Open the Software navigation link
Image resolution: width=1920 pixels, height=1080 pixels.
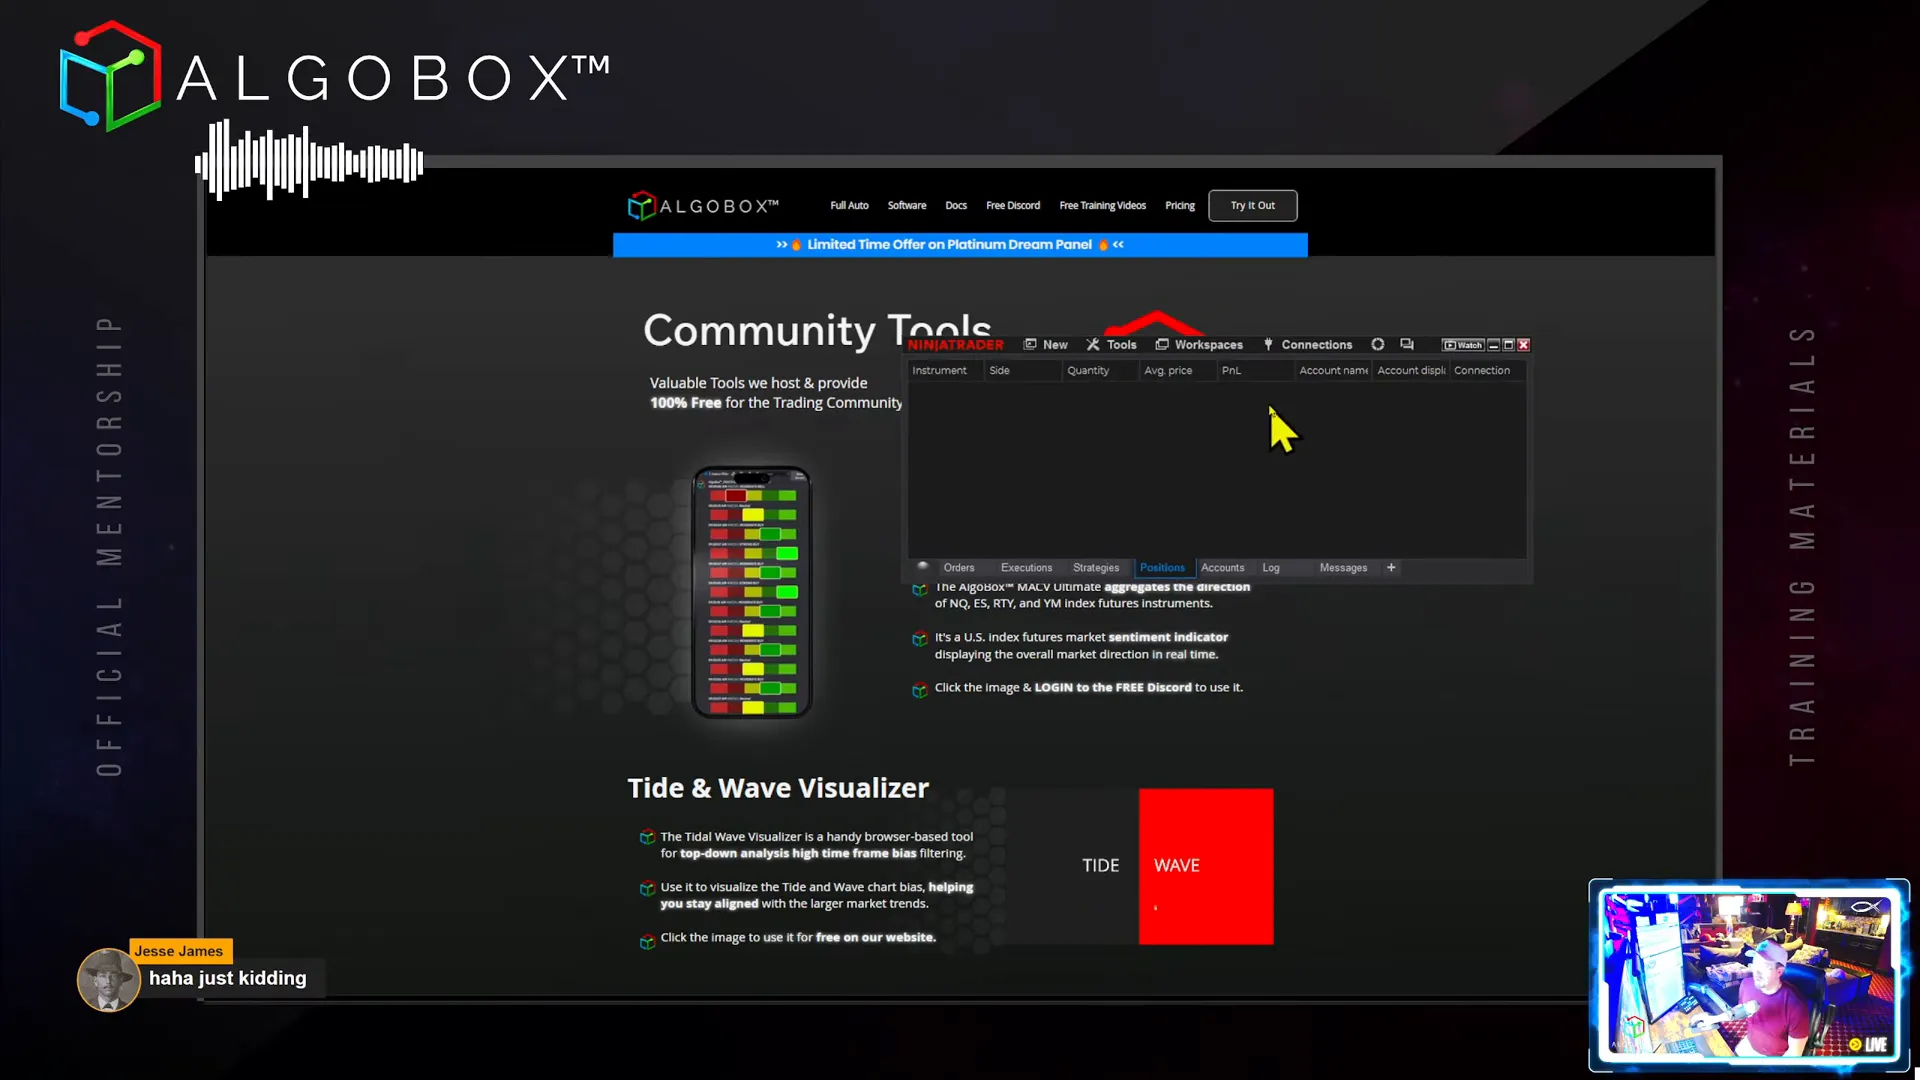906,205
